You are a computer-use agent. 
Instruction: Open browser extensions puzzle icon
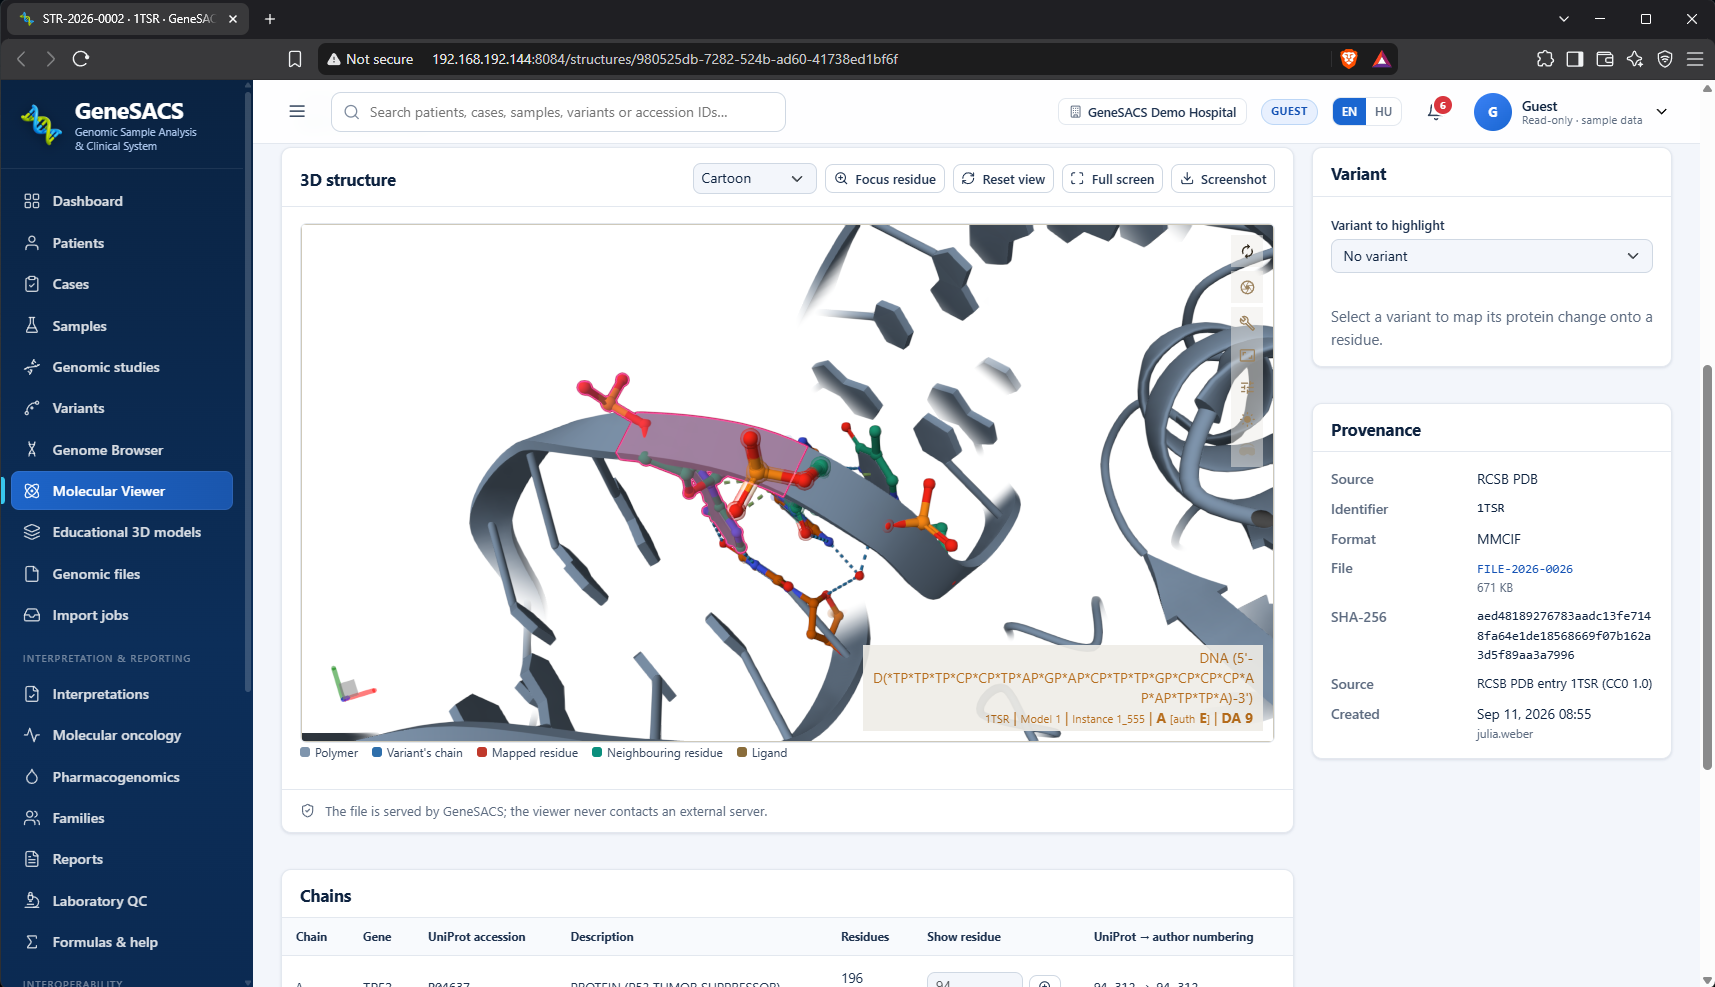coord(1545,59)
